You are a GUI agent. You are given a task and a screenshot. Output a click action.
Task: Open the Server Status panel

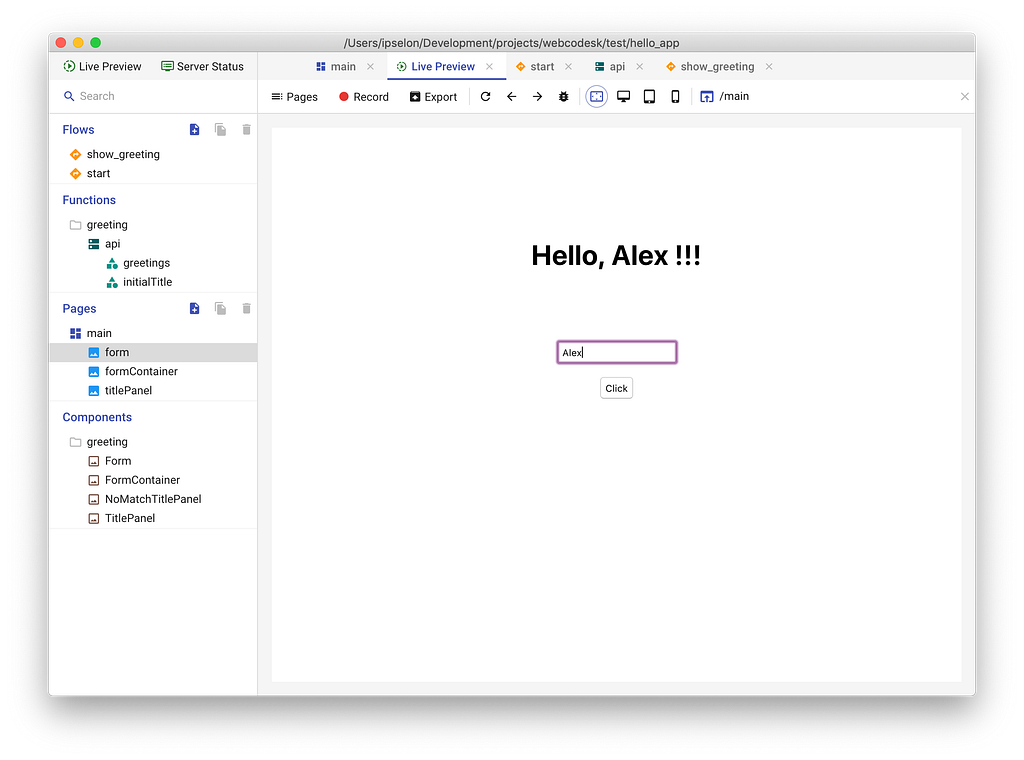pos(202,67)
